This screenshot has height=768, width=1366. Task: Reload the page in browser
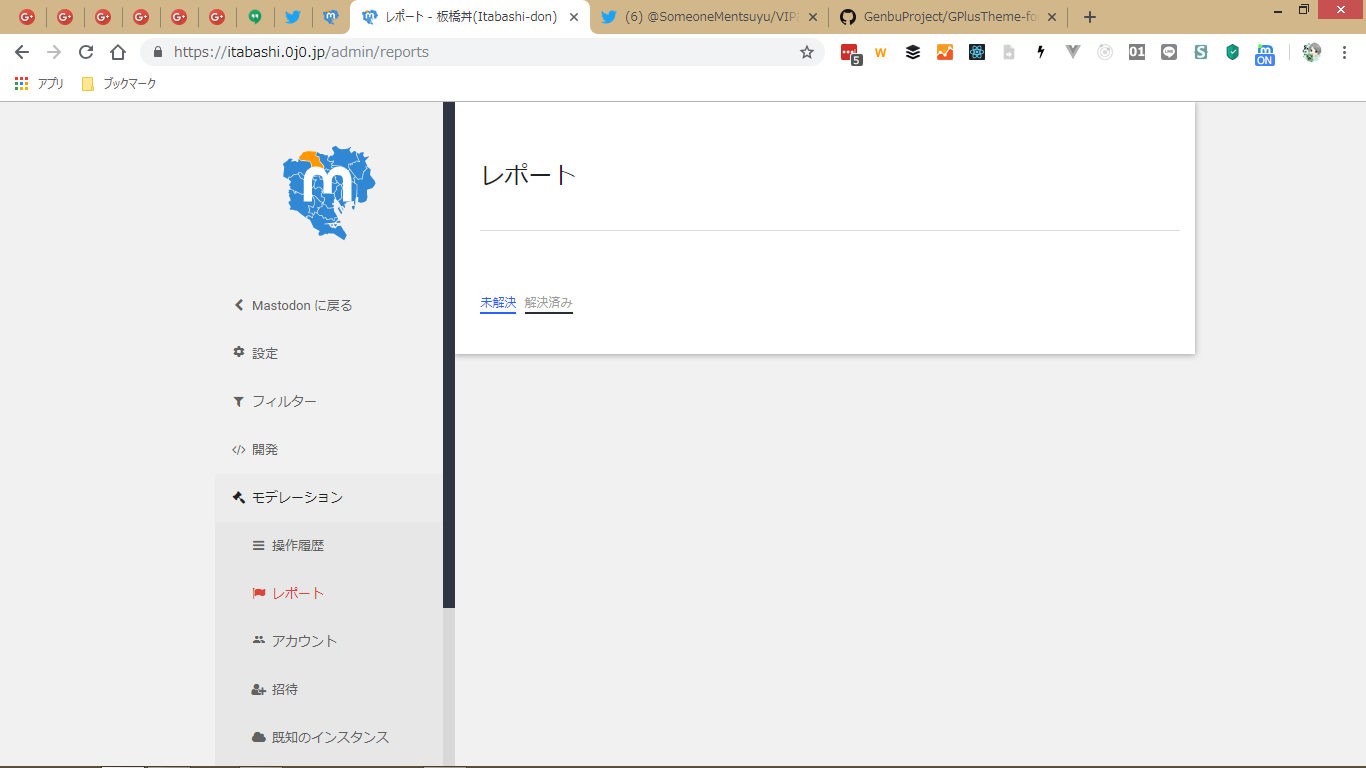click(x=86, y=52)
